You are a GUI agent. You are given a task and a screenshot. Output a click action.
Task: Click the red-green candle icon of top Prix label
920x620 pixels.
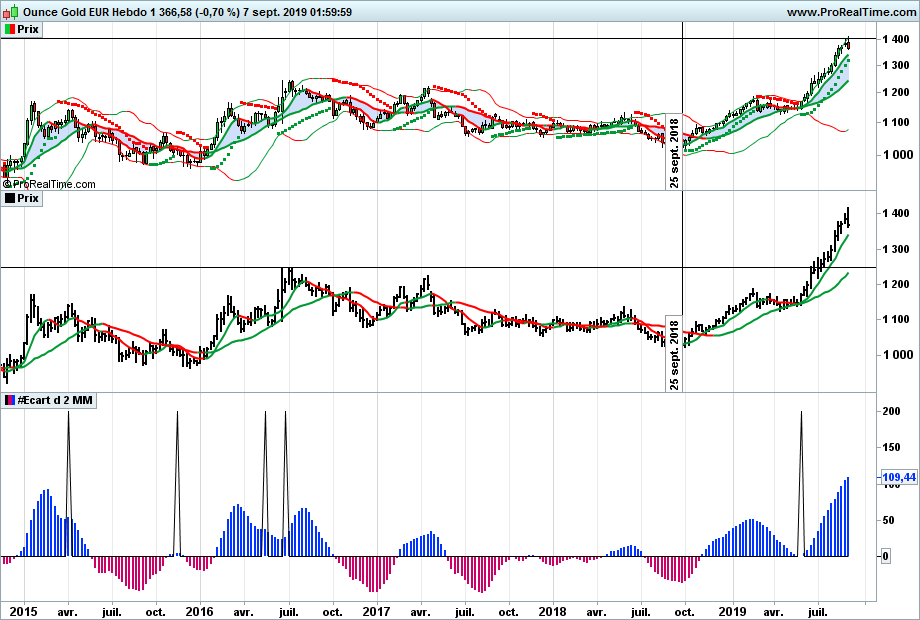[x=9, y=29]
